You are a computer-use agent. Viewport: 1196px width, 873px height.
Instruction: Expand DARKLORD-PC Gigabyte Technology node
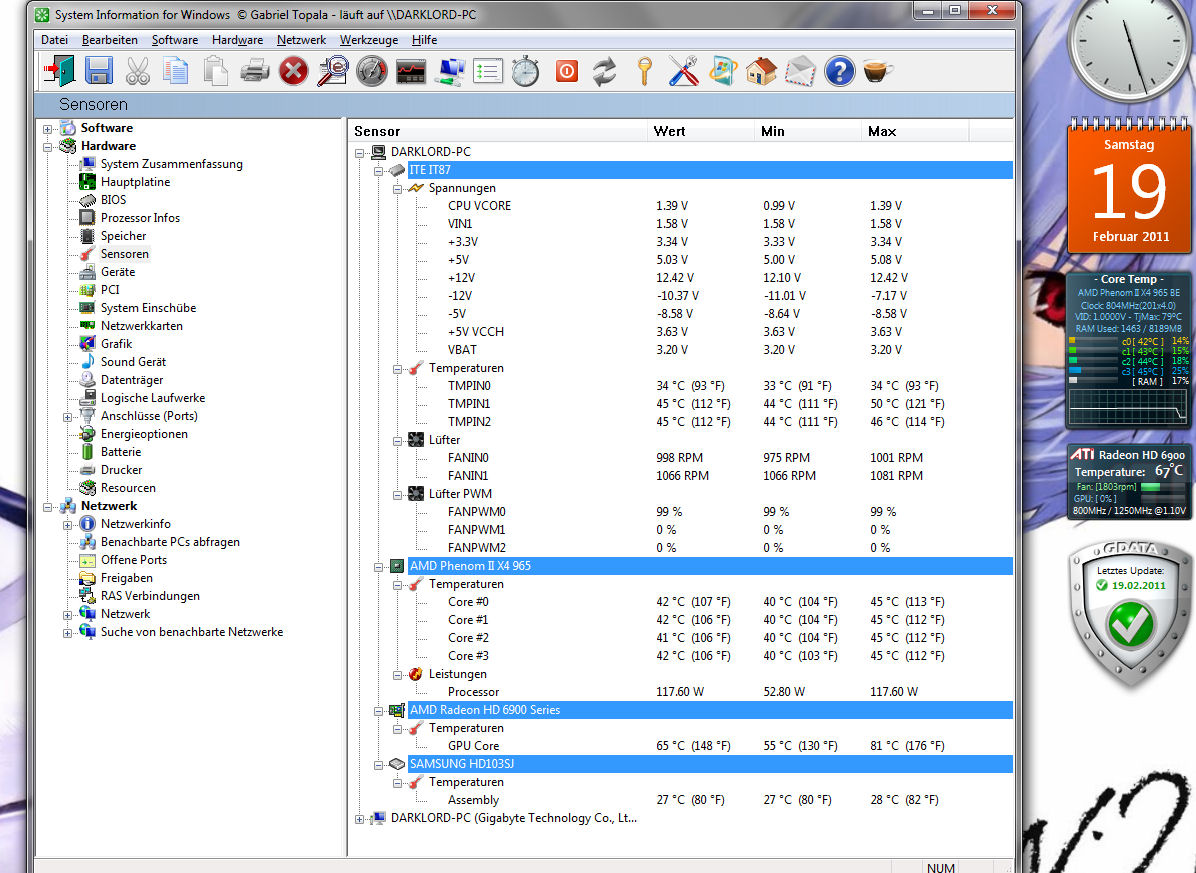coord(359,819)
